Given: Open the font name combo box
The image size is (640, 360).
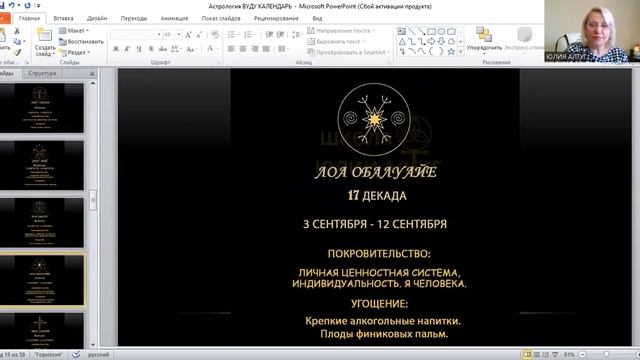Looking at the screenshot, I should [x=136, y=35].
